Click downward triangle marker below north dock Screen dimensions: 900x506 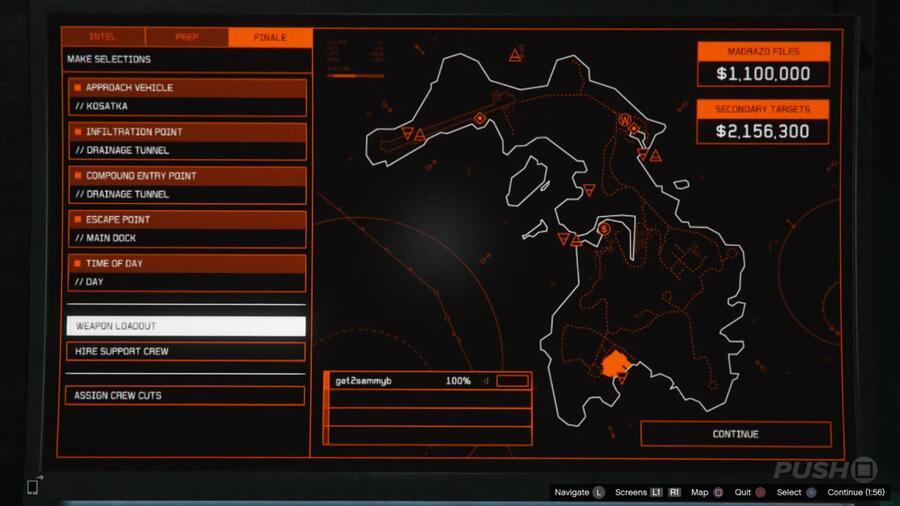(x=643, y=154)
